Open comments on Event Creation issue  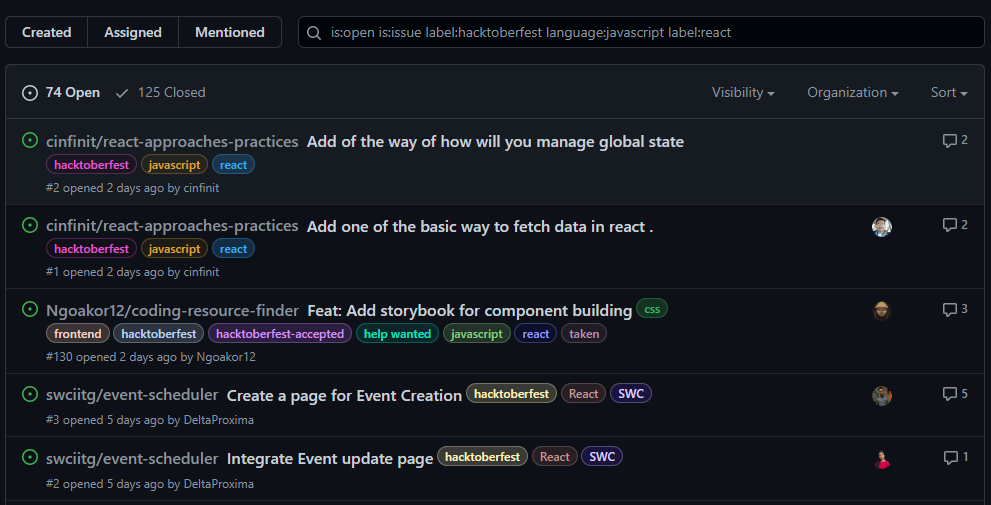coord(955,394)
